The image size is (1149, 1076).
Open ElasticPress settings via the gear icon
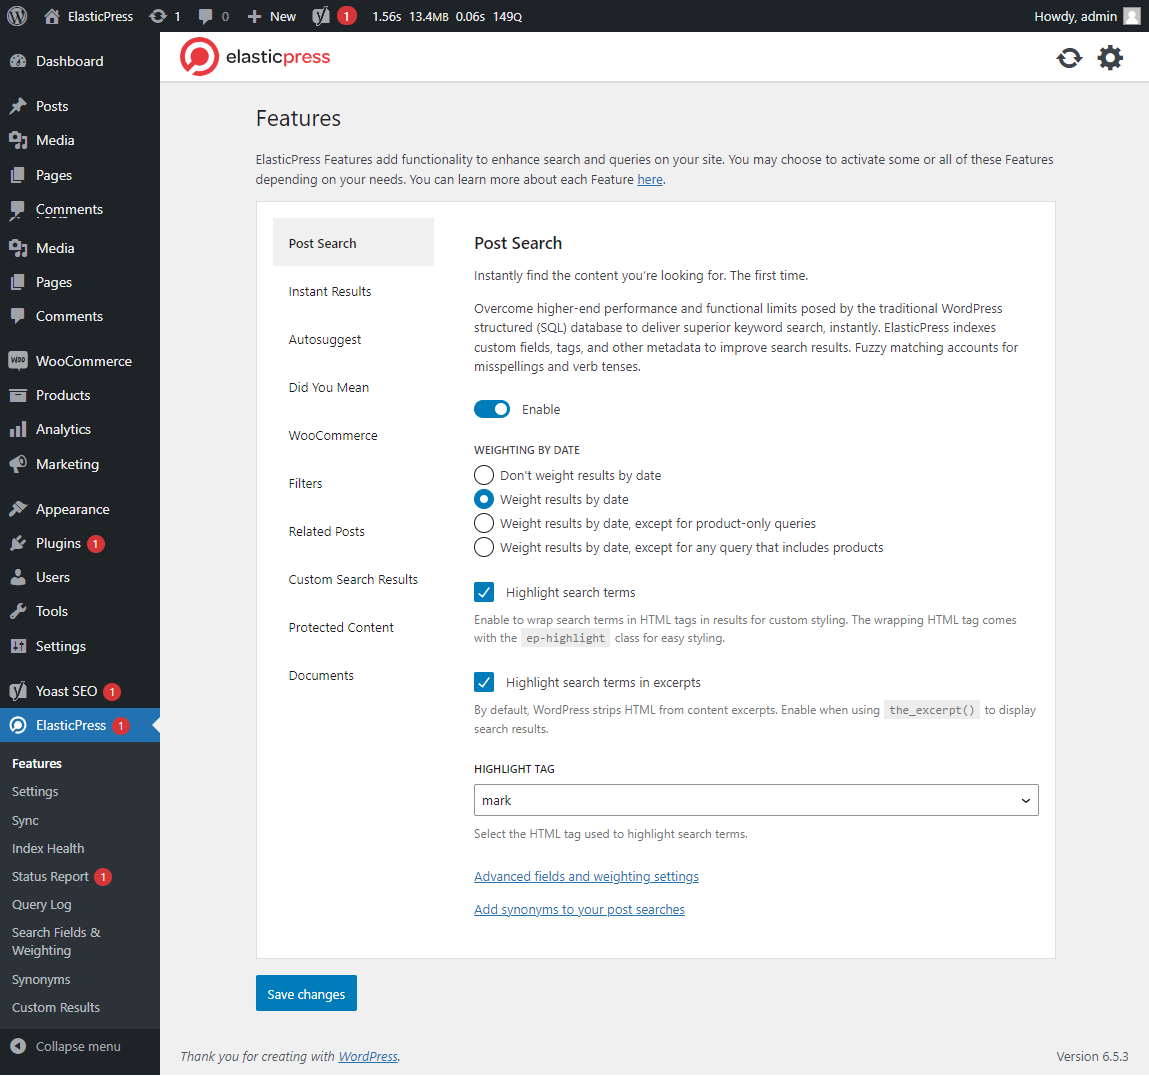[x=1110, y=57]
